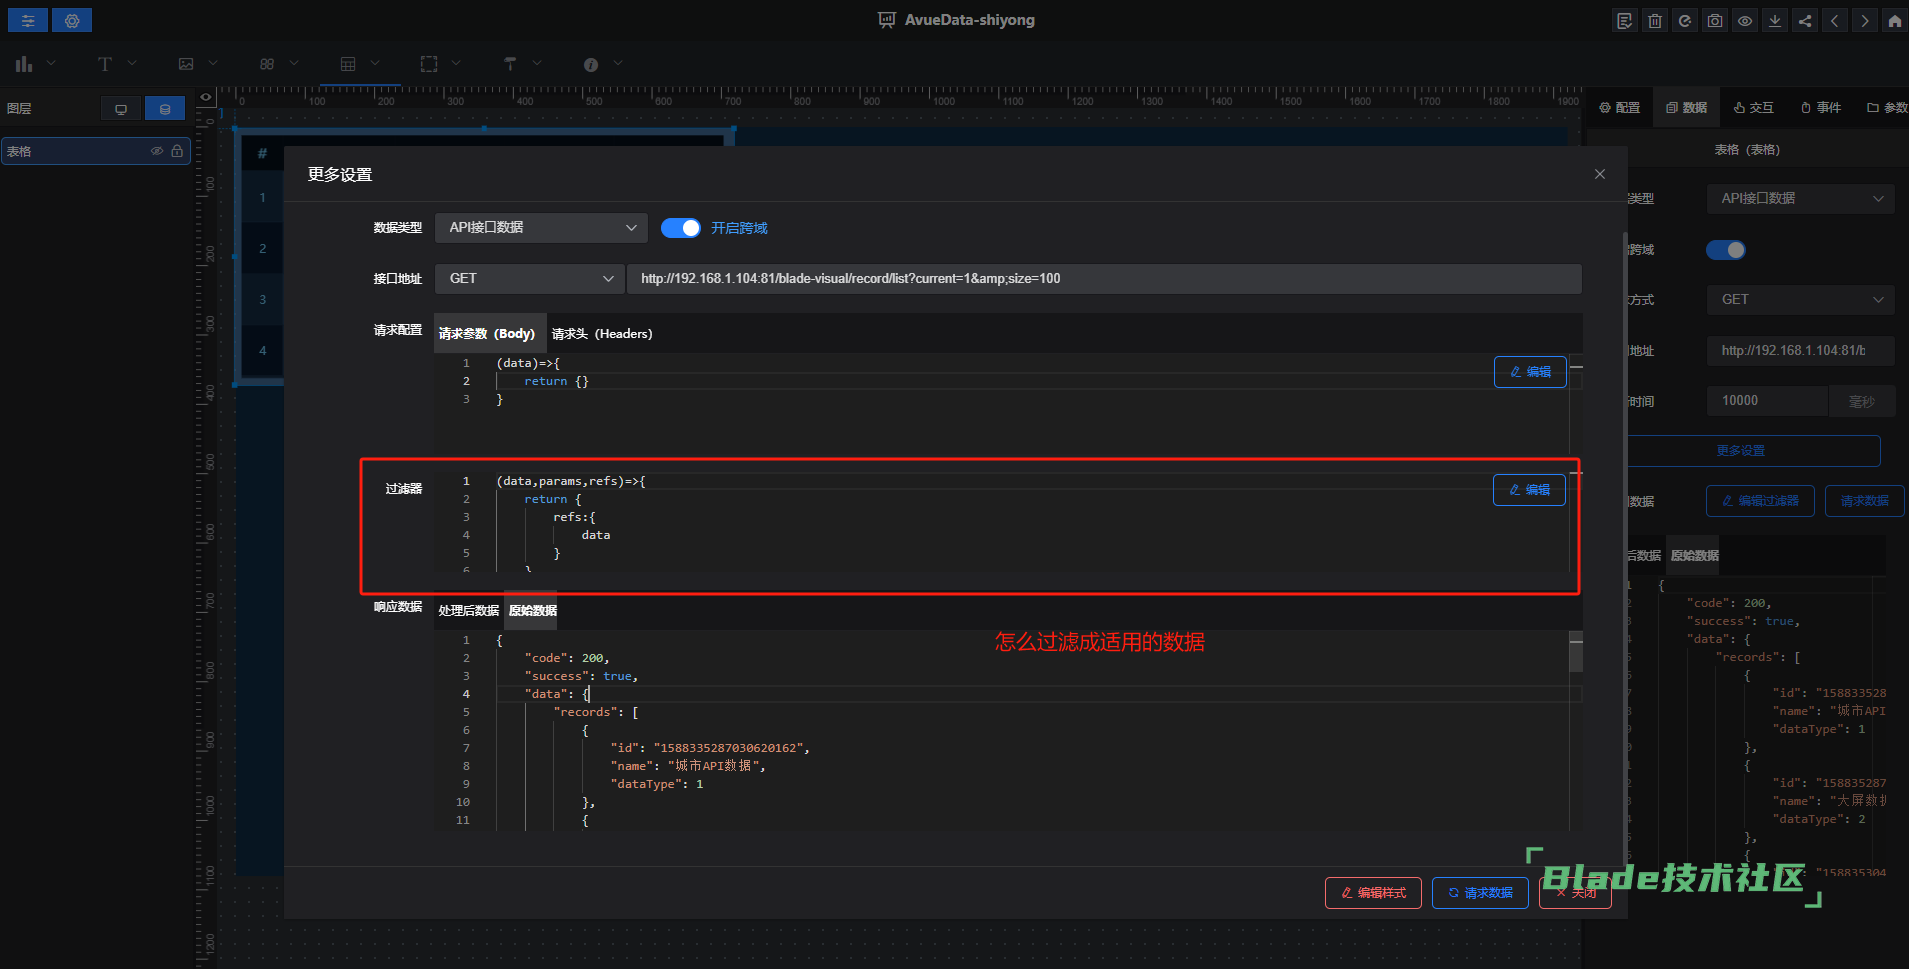Click 编辑 button for request params editor
The image size is (1909, 969).
1530,372
